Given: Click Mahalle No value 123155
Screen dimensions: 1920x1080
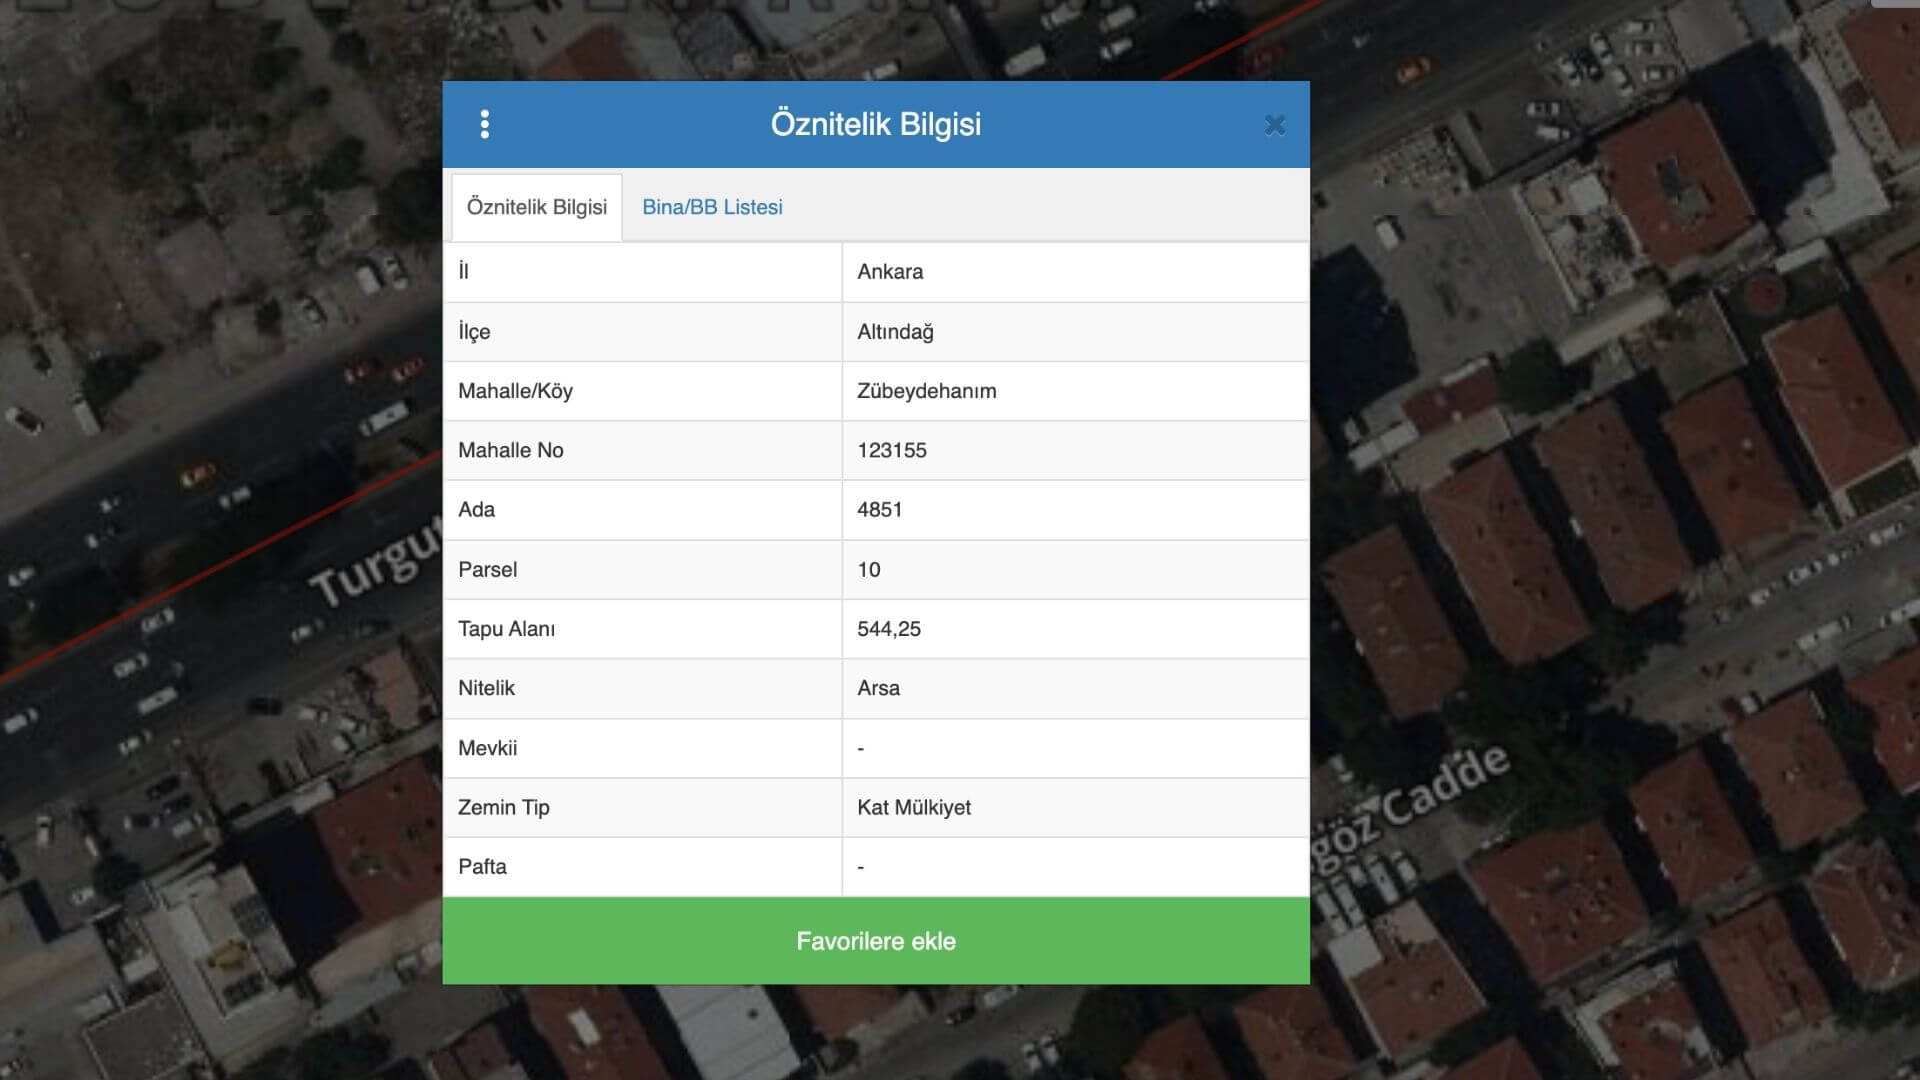Looking at the screenshot, I should tap(891, 450).
